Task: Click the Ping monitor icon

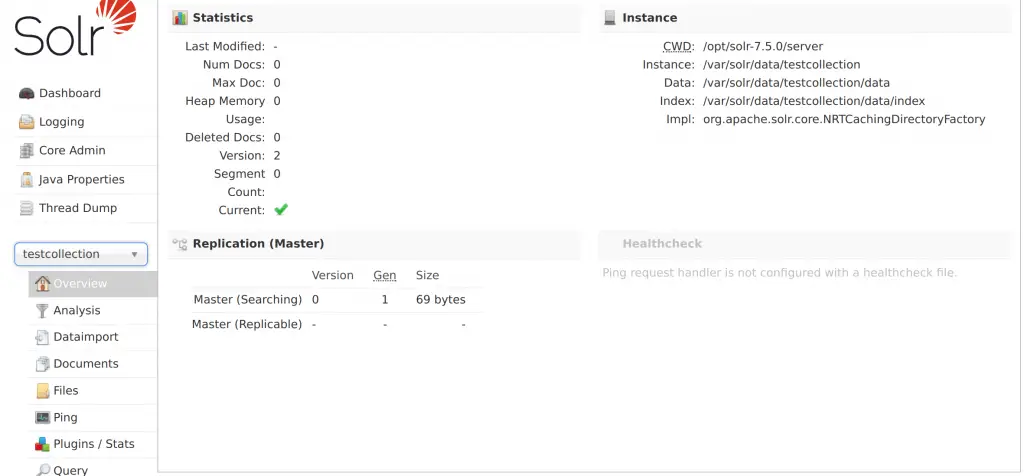Action: coord(42,417)
